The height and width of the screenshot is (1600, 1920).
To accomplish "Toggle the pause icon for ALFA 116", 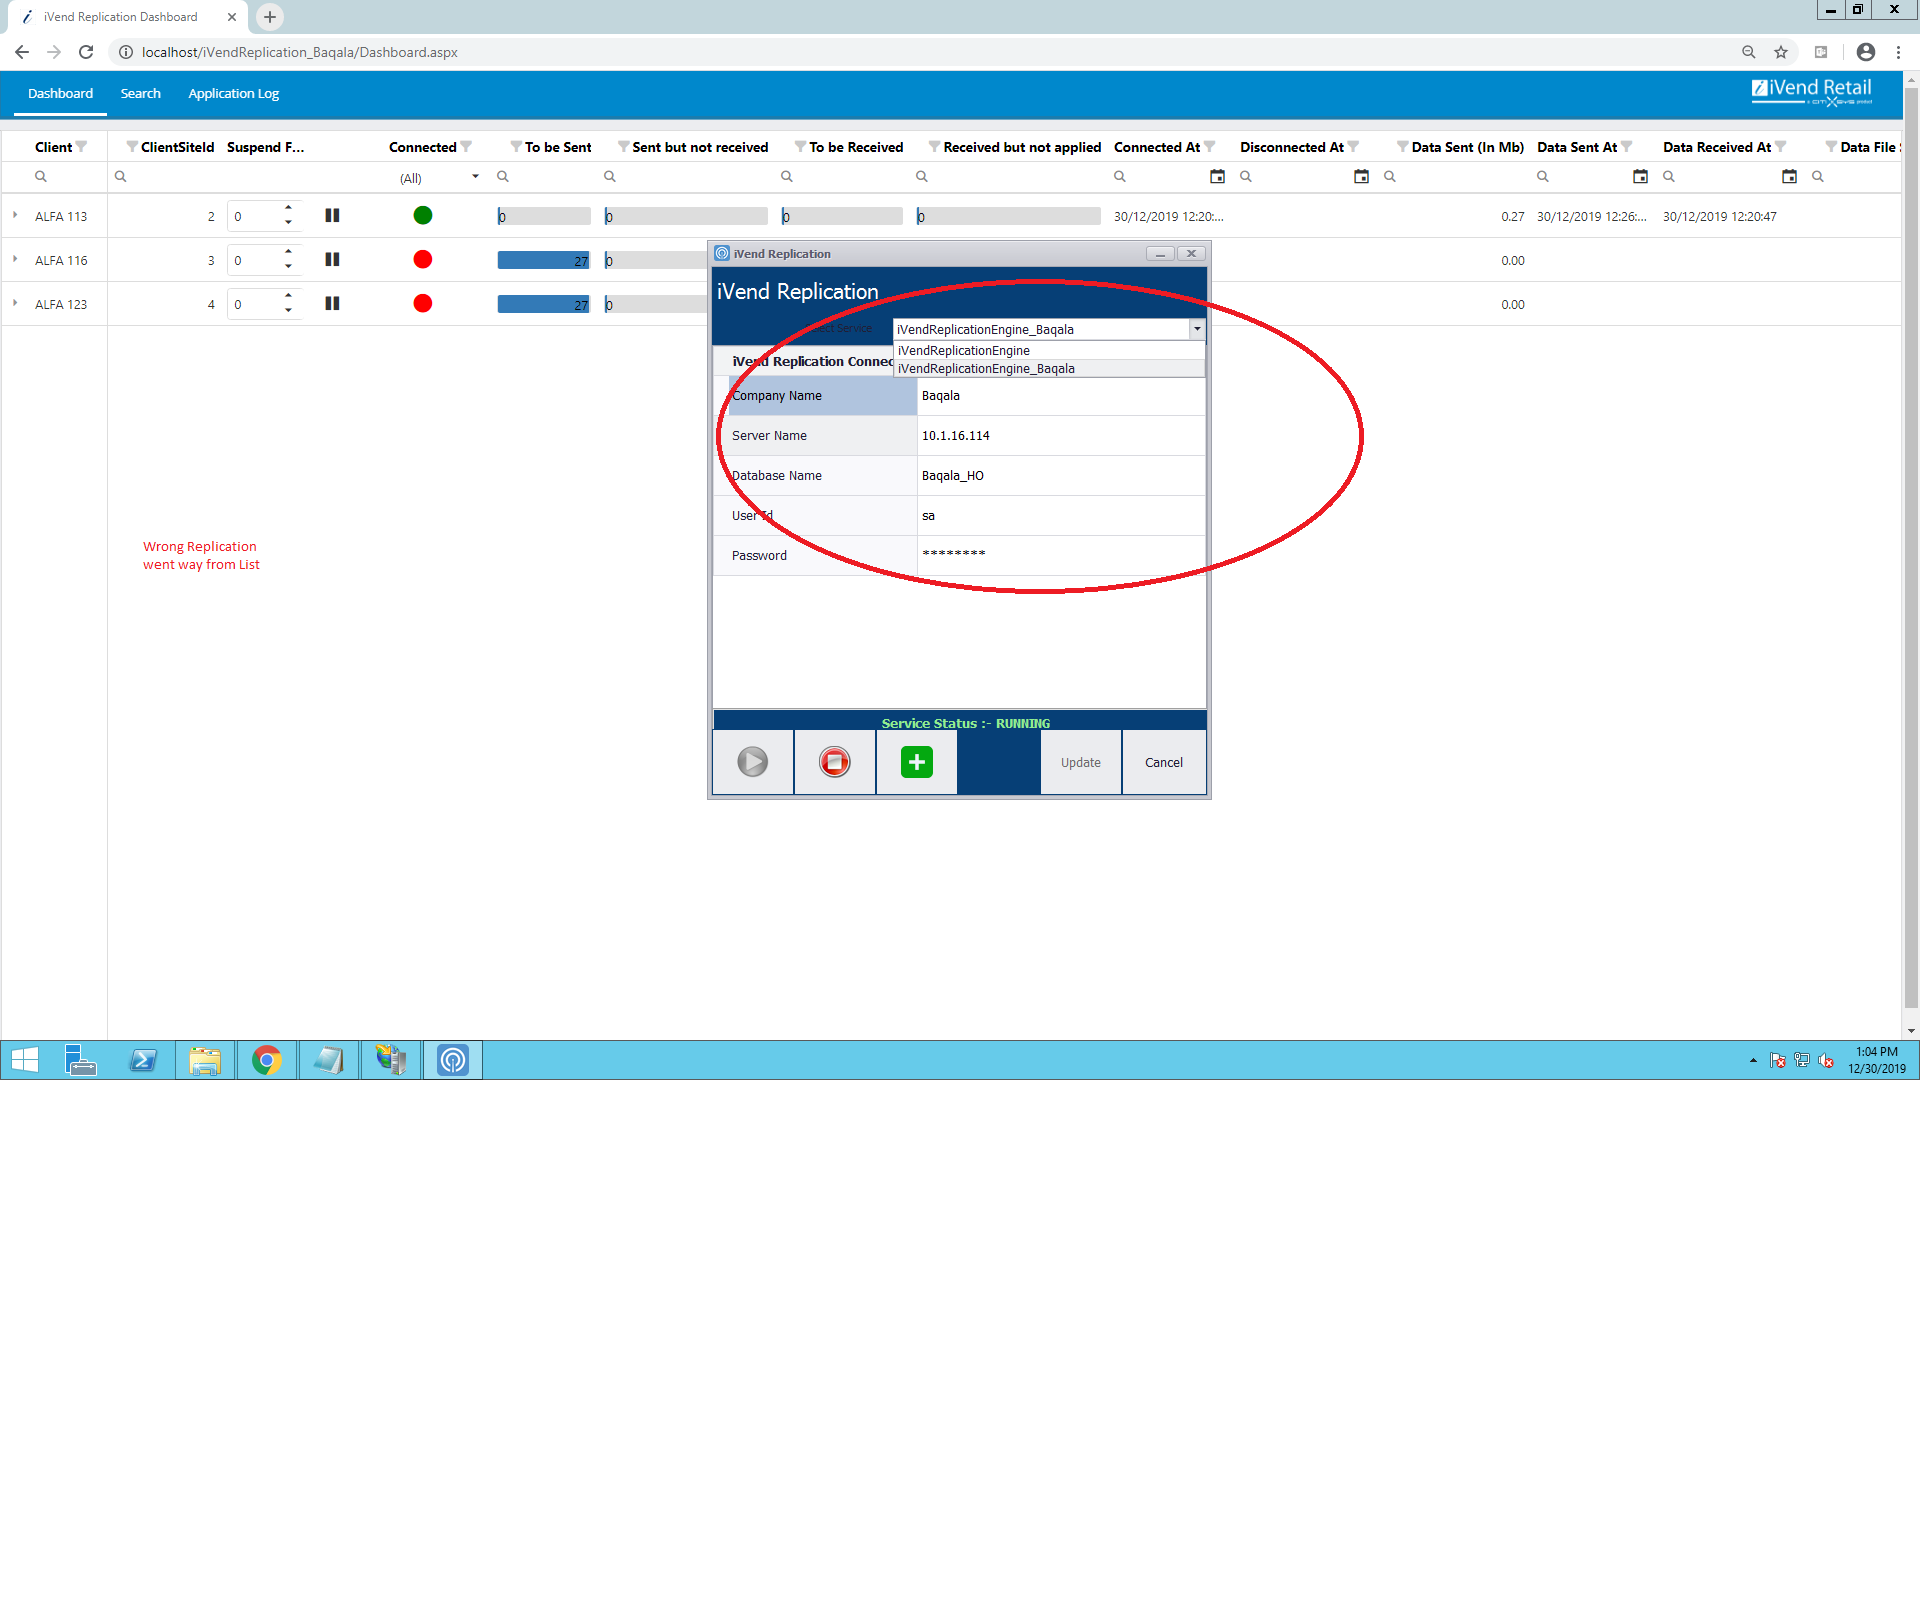I will 332,260.
